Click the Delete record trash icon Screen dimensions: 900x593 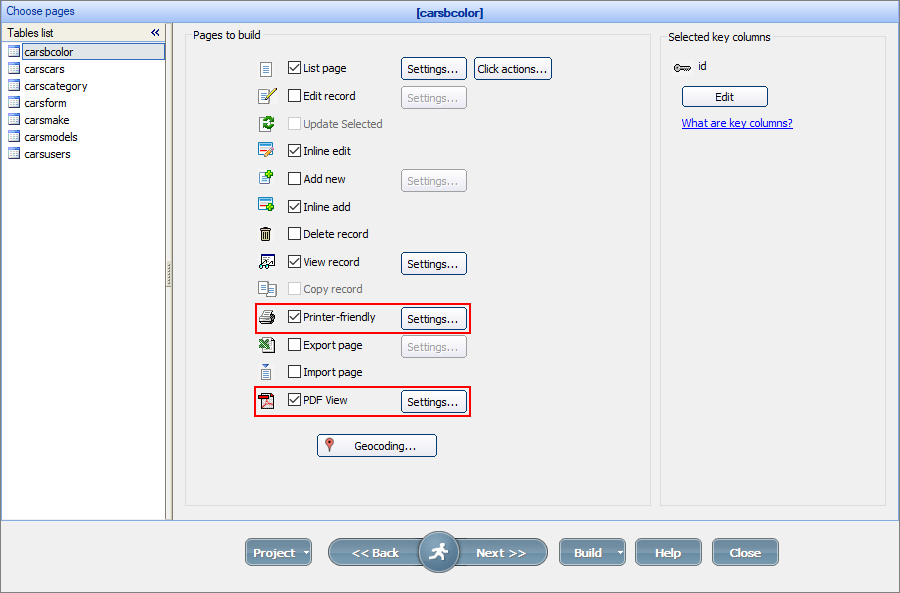[265, 233]
